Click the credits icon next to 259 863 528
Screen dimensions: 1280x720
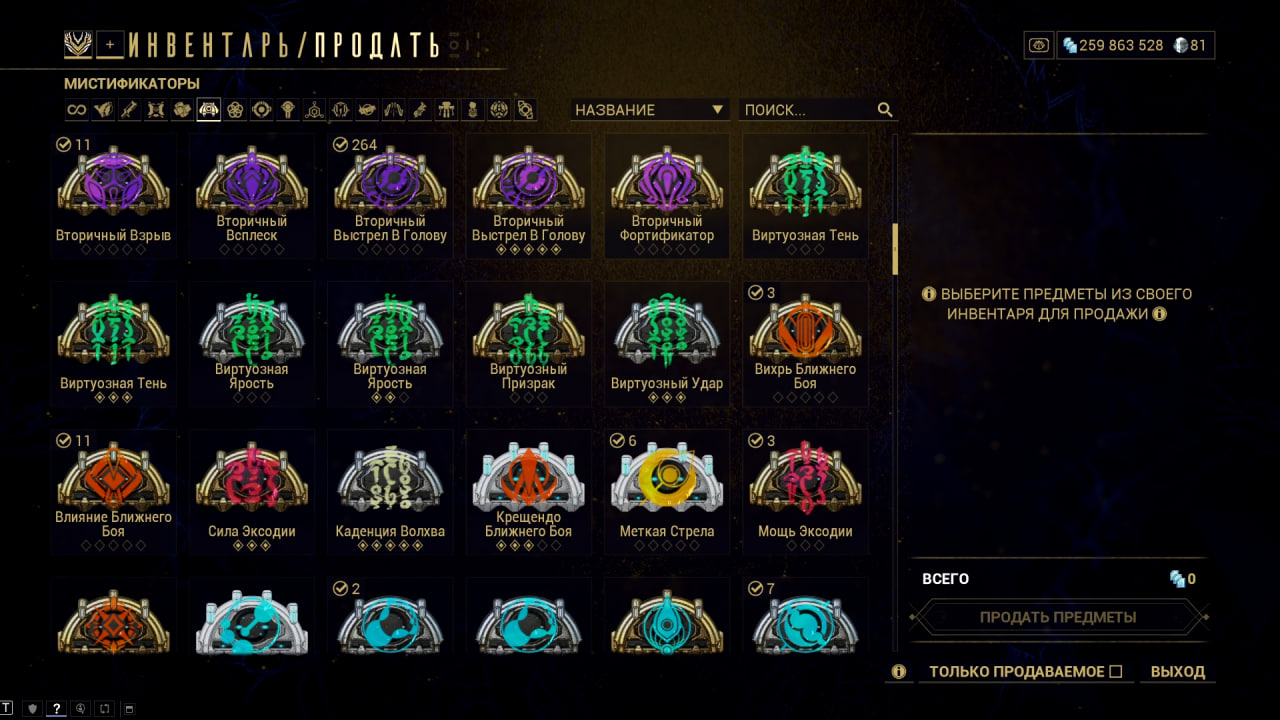pyautogui.click(x=1070, y=45)
